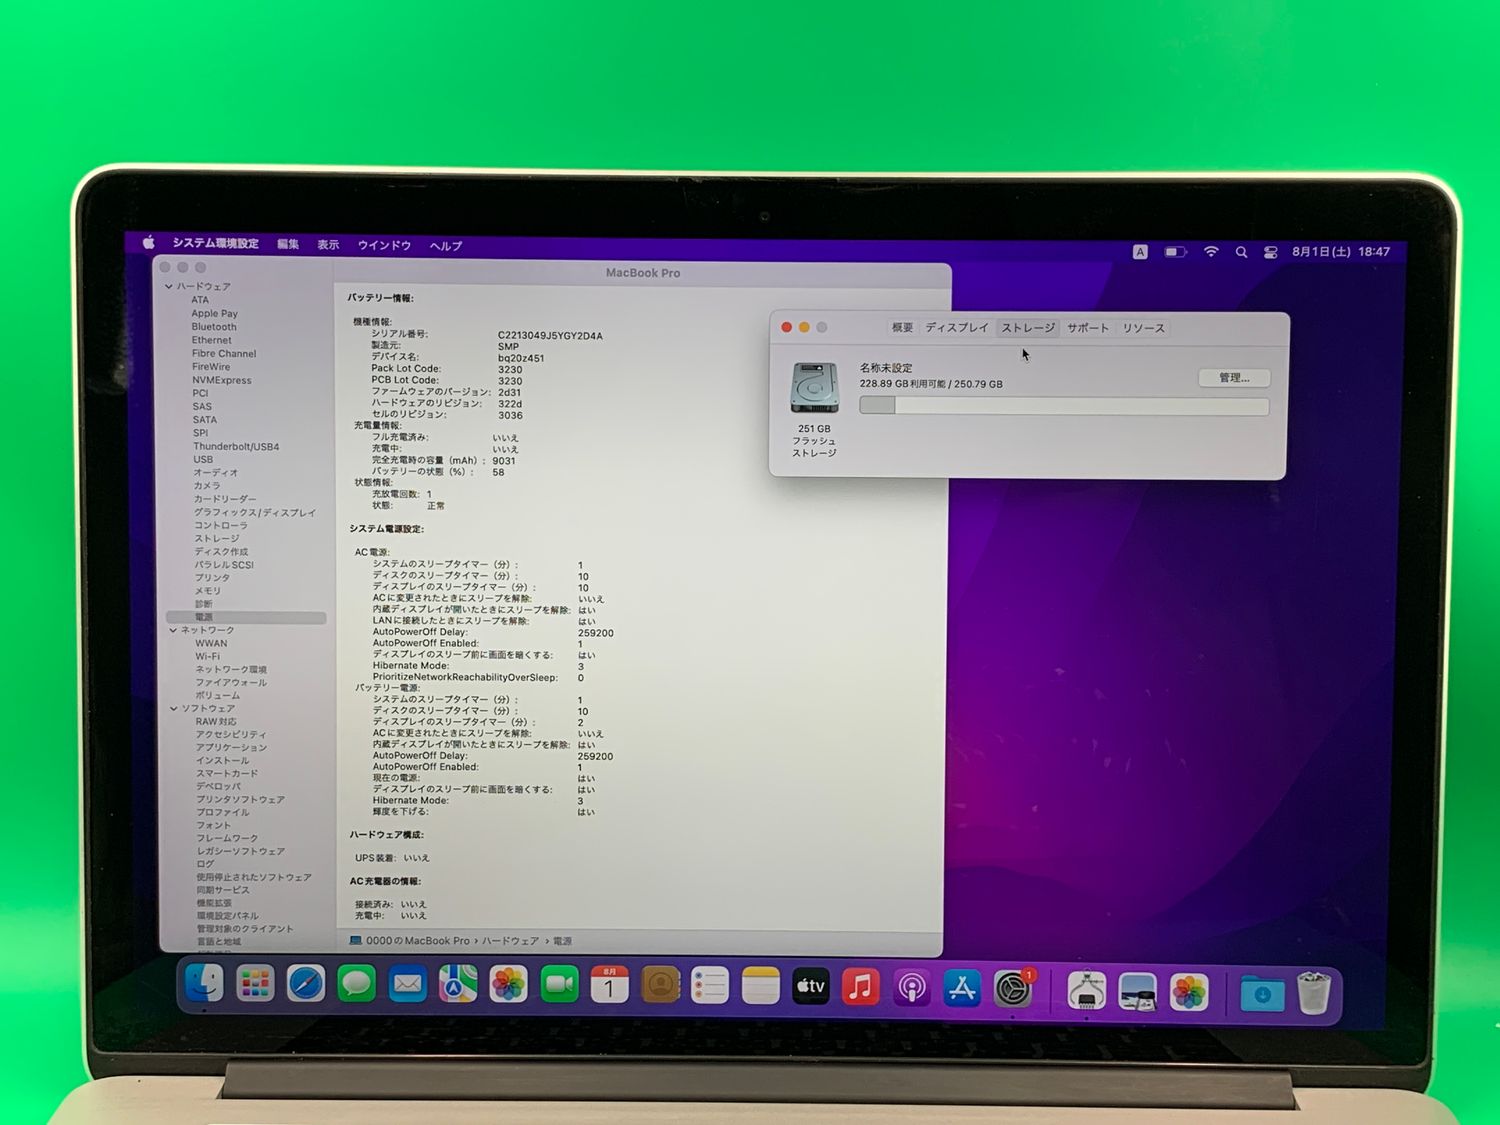Select インストール in the sidebar

(223, 761)
